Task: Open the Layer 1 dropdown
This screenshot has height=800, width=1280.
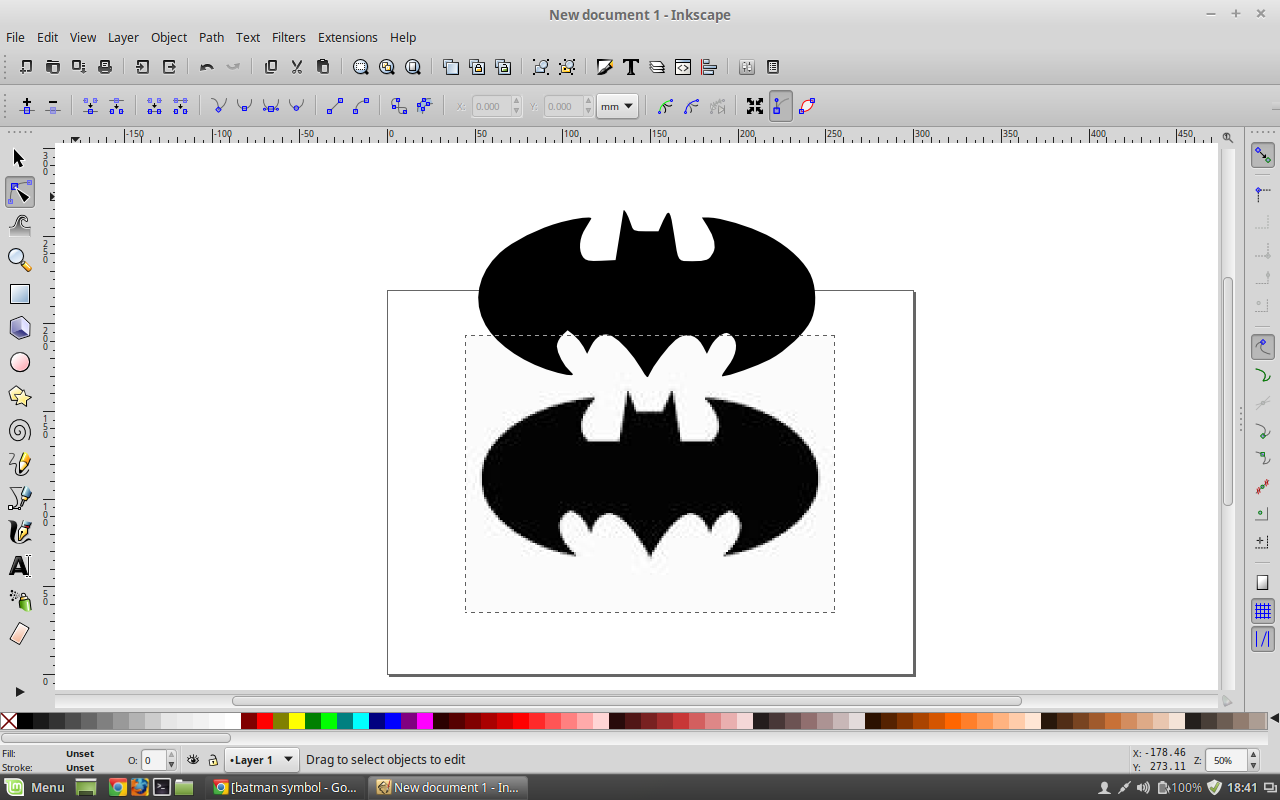Action: pos(262,760)
